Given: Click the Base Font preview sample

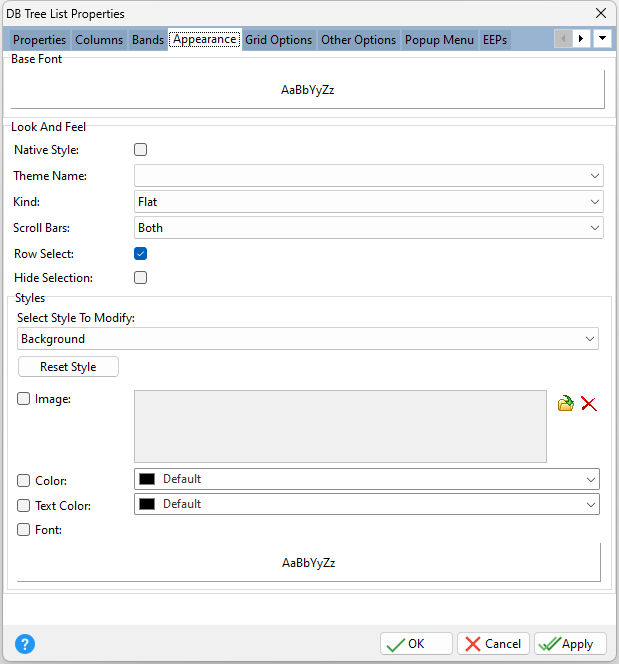Looking at the screenshot, I should tap(308, 90).
